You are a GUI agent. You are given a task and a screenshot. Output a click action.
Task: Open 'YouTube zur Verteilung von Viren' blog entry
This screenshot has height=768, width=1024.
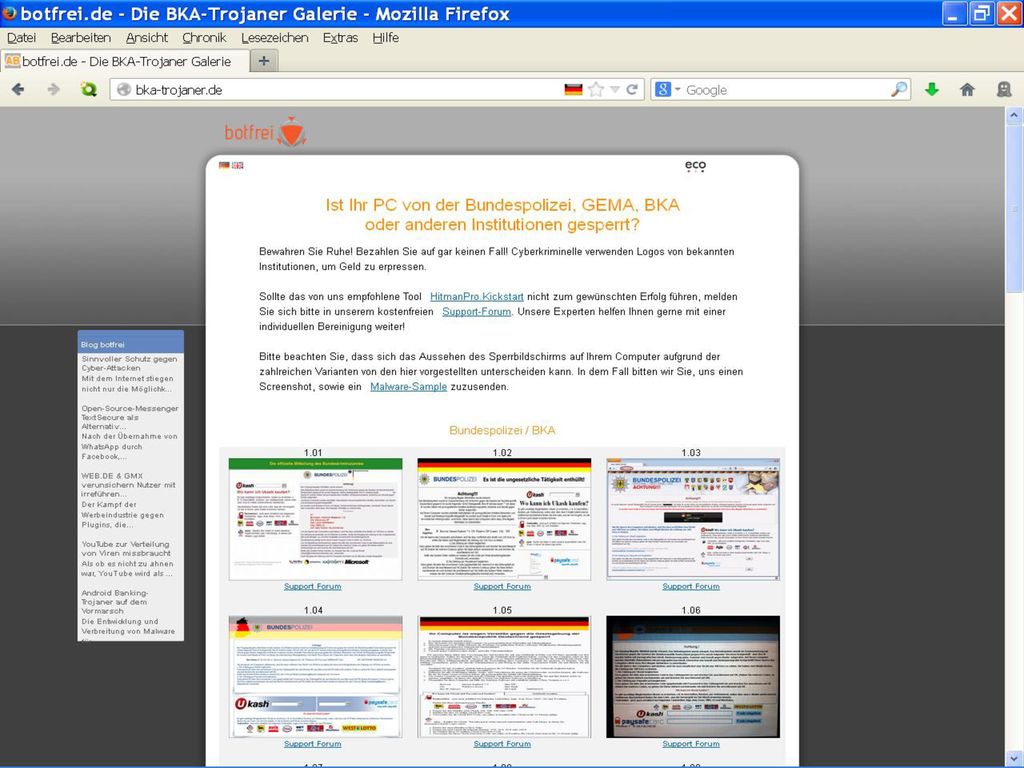coord(125,549)
